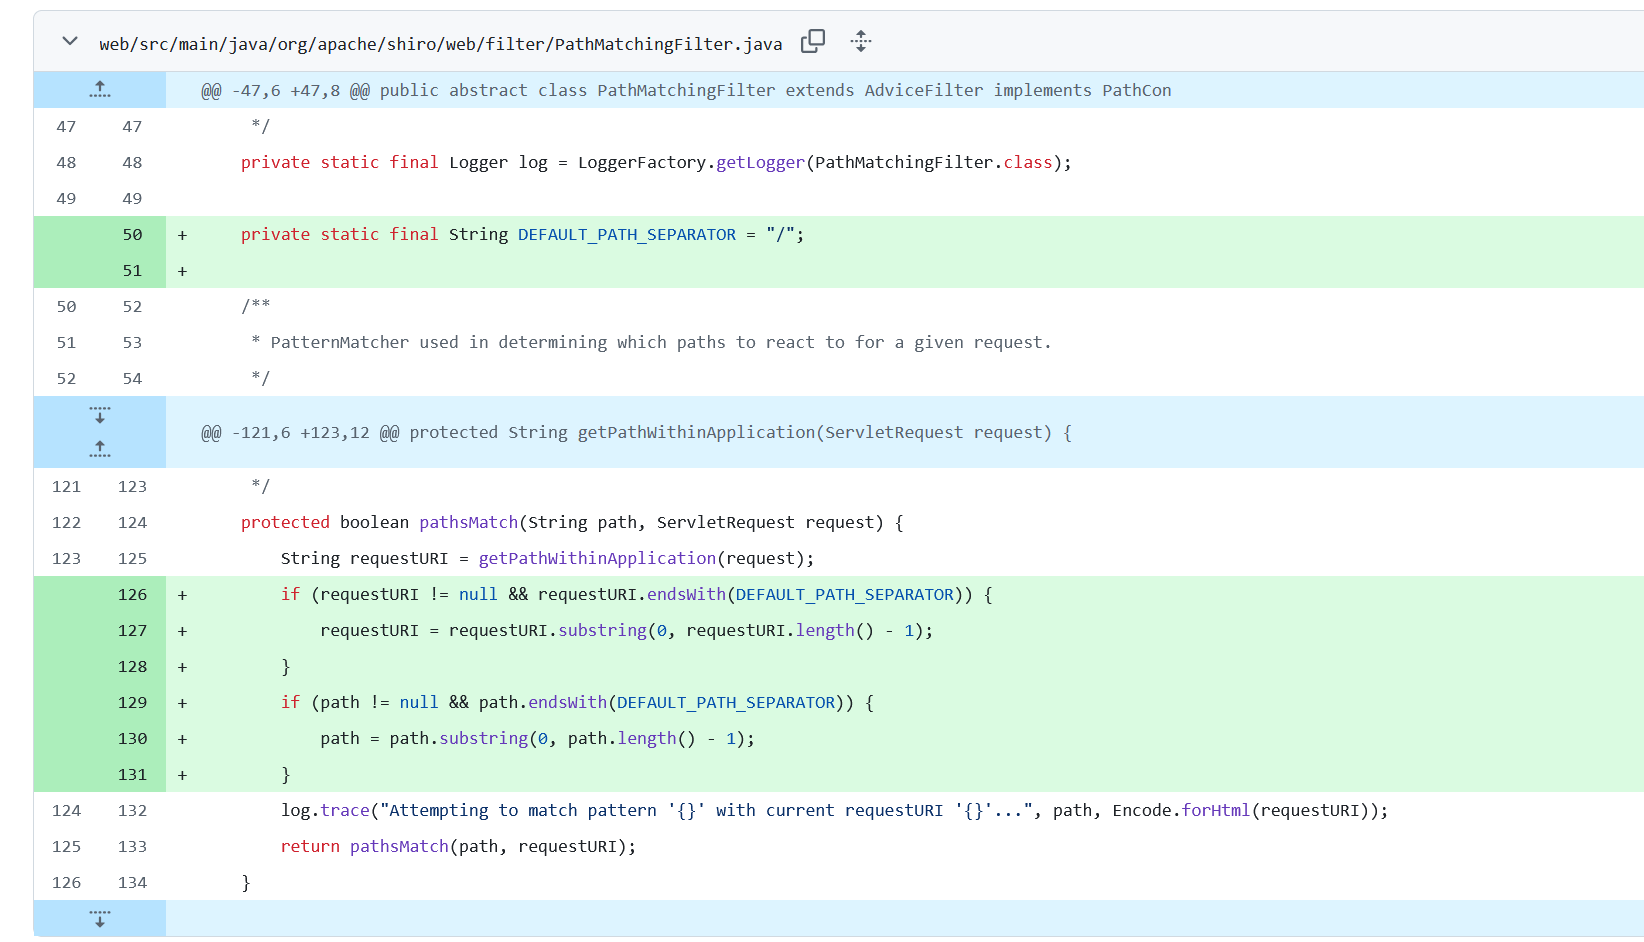Copy the PathMatchingFilter.java file path

(813, 41)
